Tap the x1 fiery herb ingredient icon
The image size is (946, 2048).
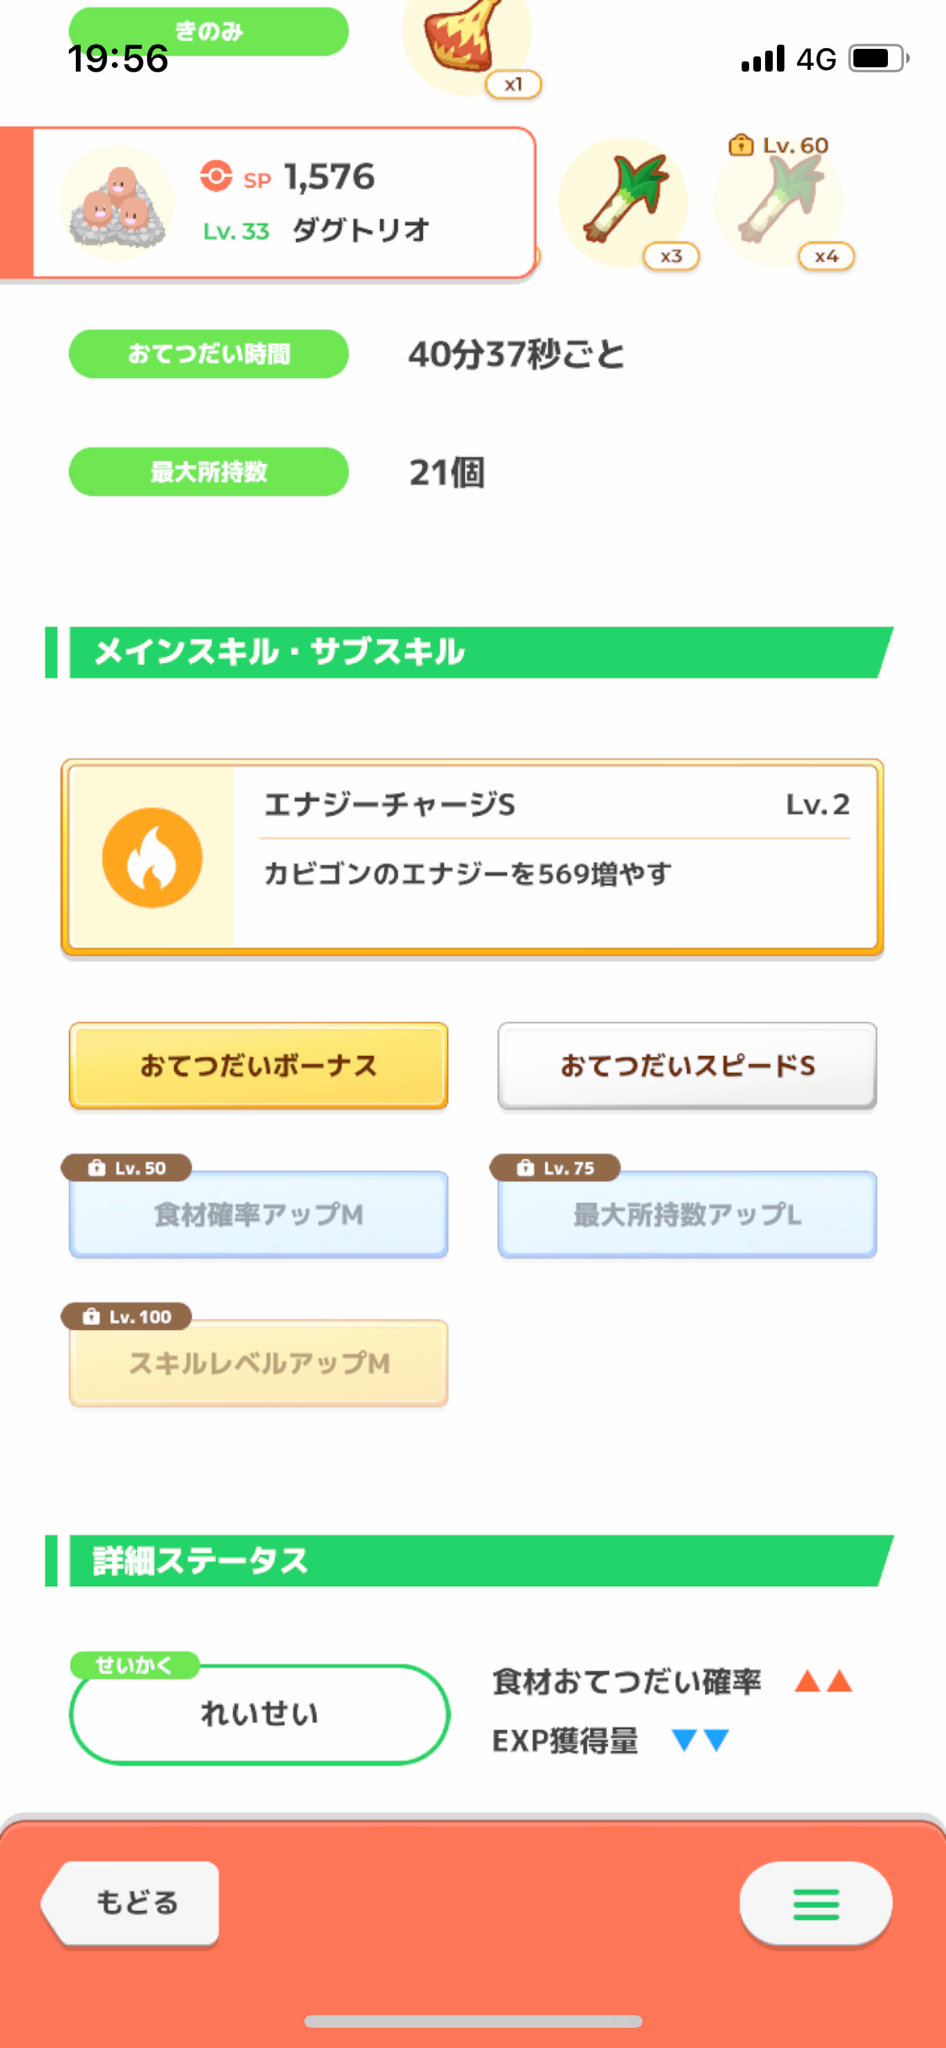tap(467, 40)
